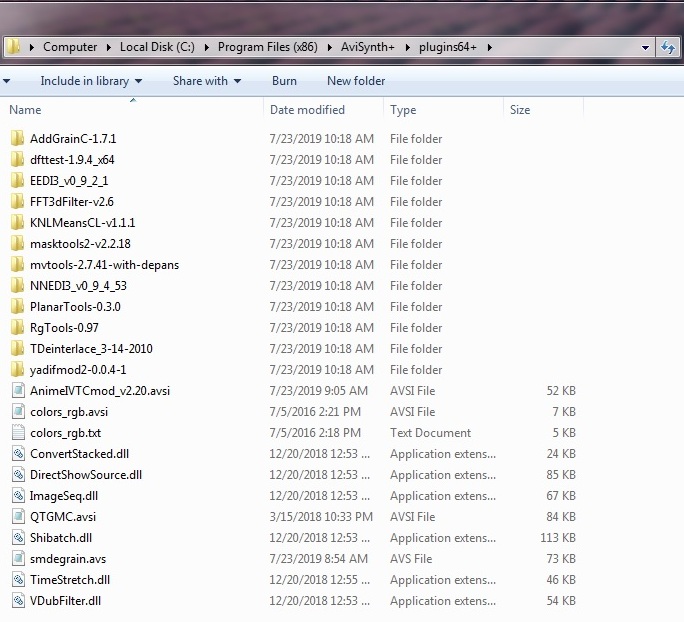Select the VDubFilter.dll file name

pyautogui.click(x=65, y=601)
